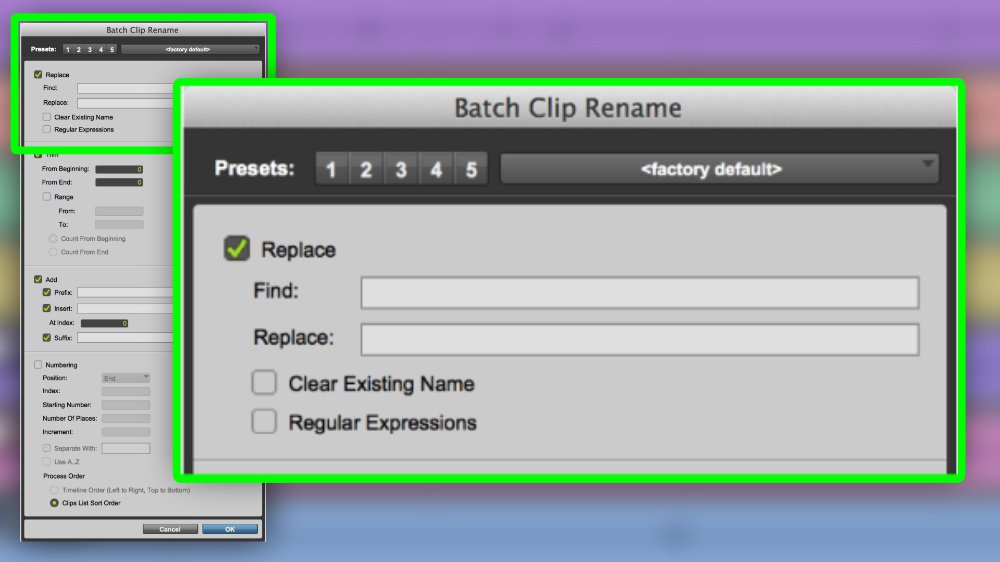Screen dimensions: 1000x562
Task: Select preset 4 in the enlarged Presets row
Action: (x=436, y=169)
